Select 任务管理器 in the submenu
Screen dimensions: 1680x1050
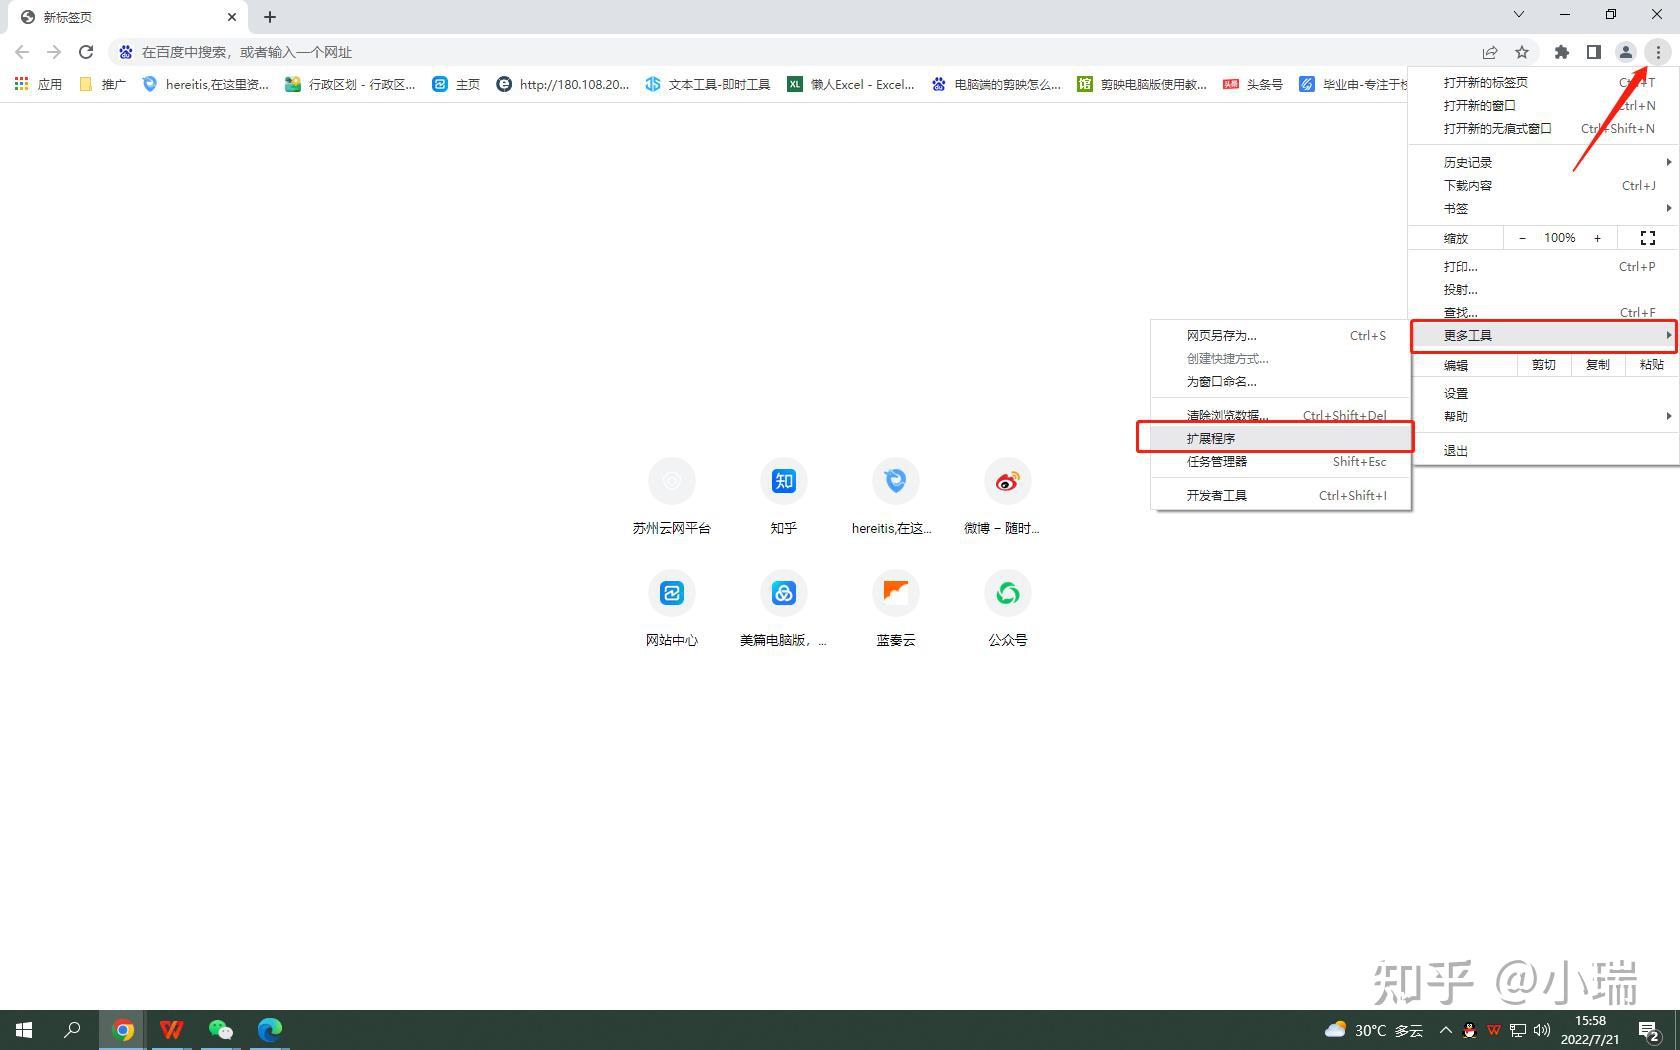click(x=1216, y=461)
